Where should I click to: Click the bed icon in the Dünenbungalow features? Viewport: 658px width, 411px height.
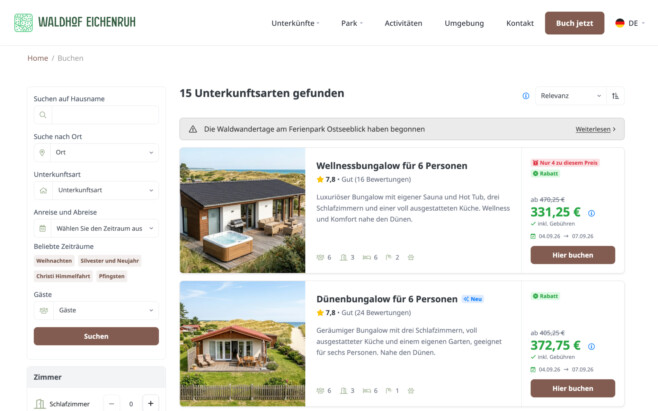pos(367,390)
